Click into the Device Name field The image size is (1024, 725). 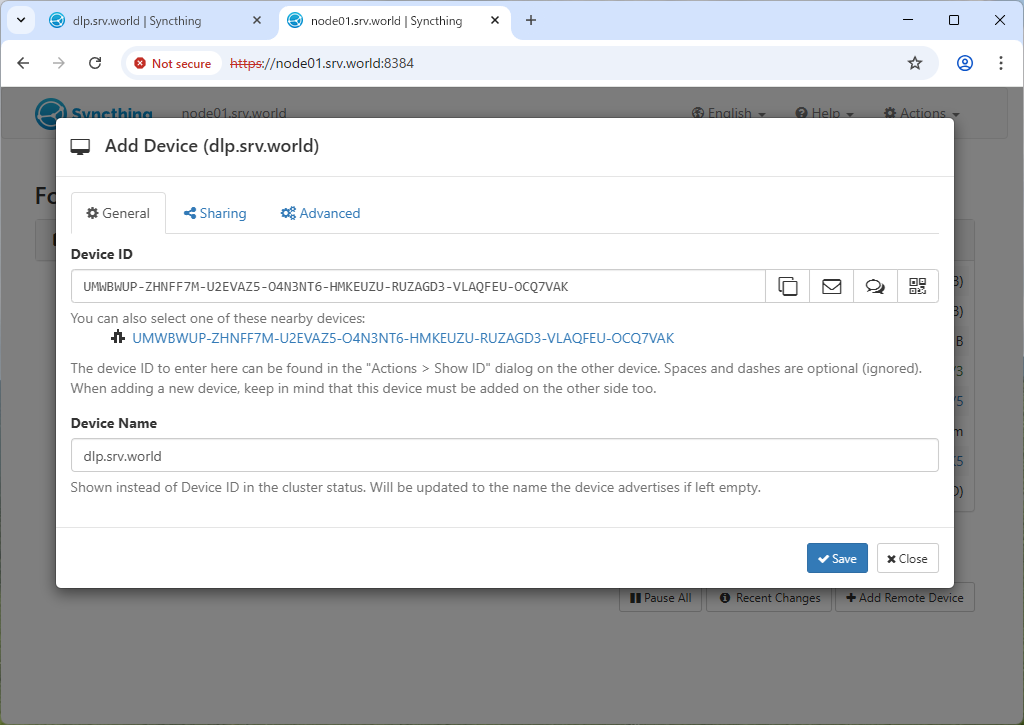pos(504,455)
